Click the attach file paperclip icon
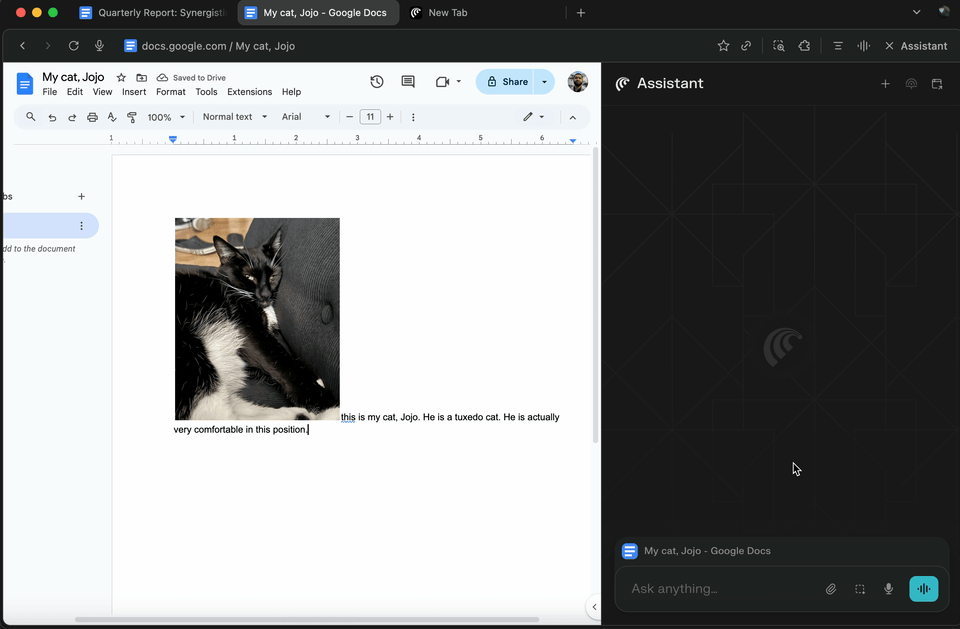The width and height of the screenshot is (960, 629). [x=830, y=589]
